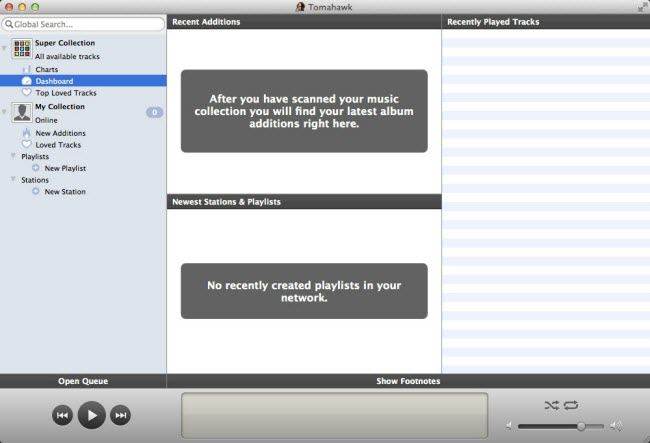Click the 'After you have scanned' message box
Viewport: 650px width, 443px height.
[304, 111]
